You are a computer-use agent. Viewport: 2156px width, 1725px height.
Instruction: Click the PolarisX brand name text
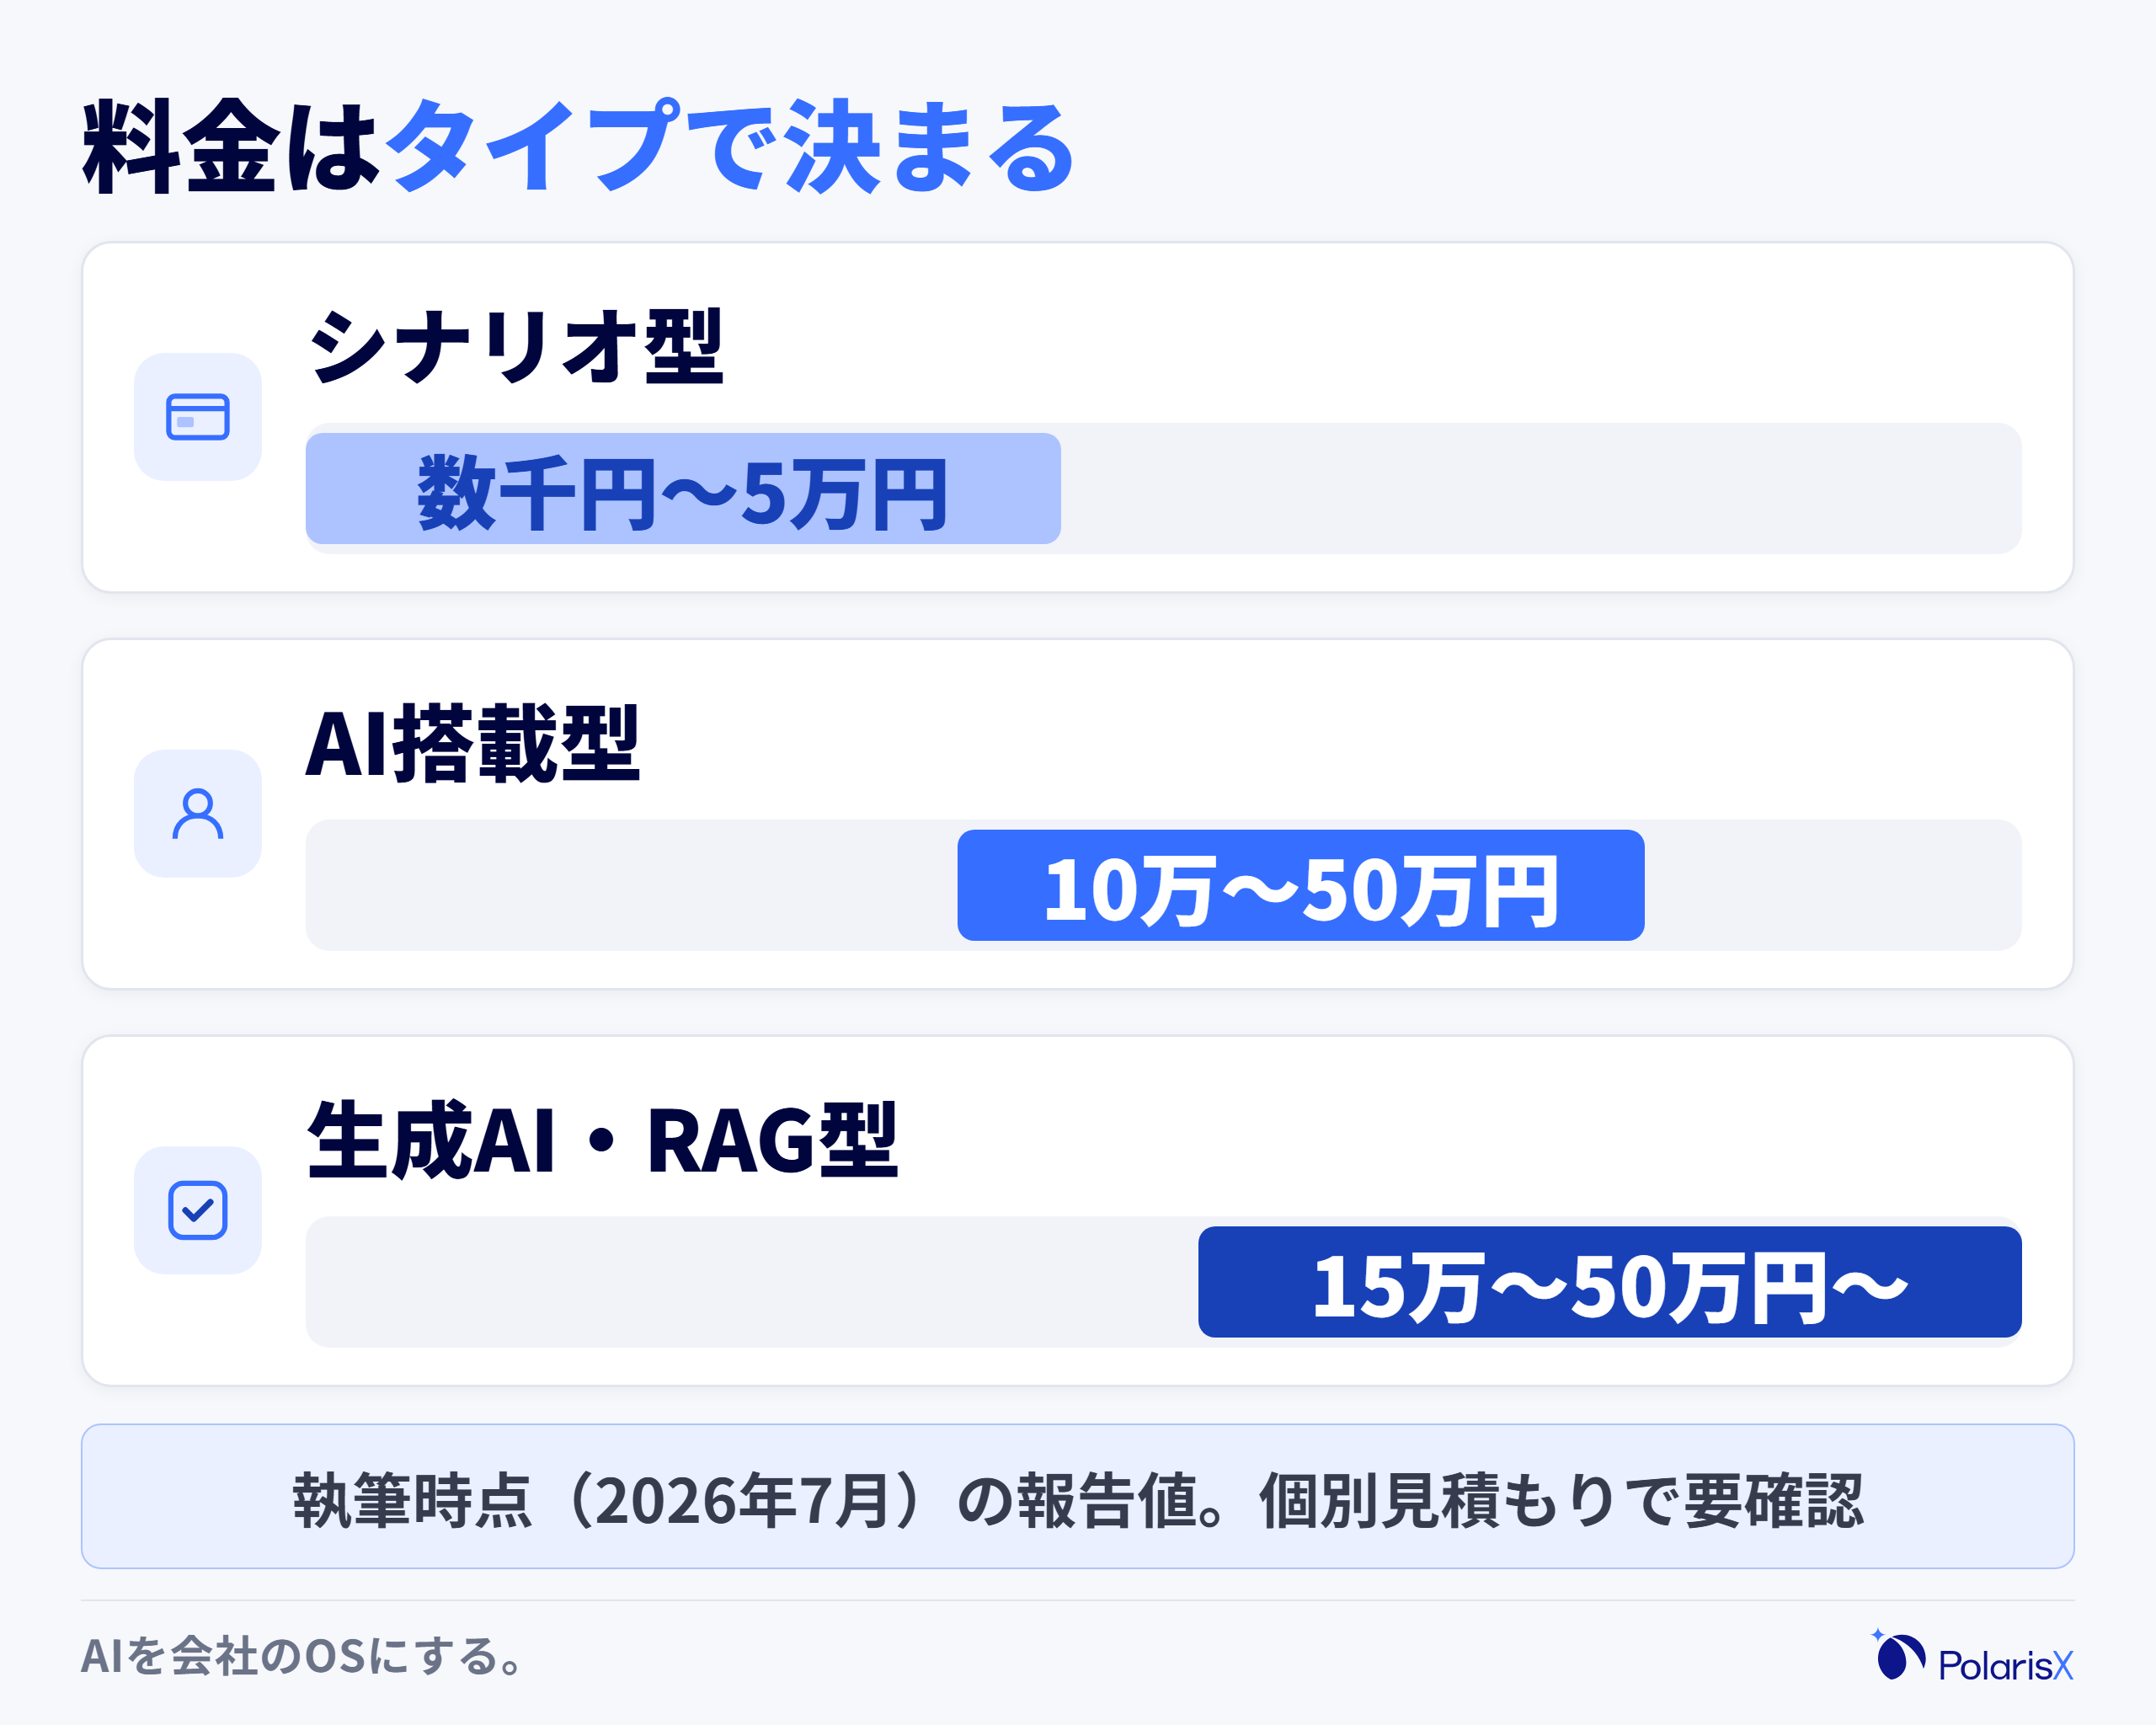(x=2006, y=1665)
